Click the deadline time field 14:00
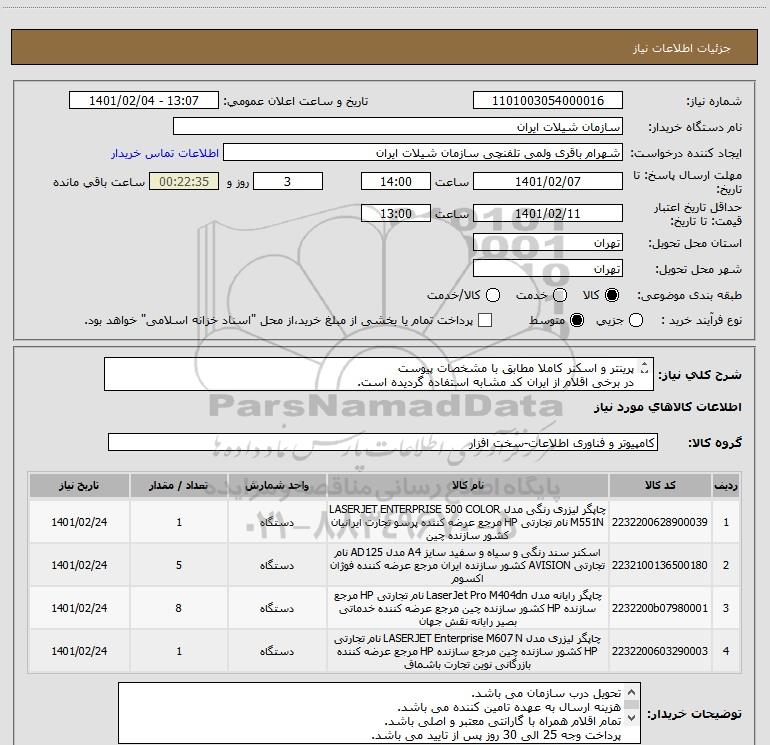Viewport: 770px width, 745px height. (396, 181)
